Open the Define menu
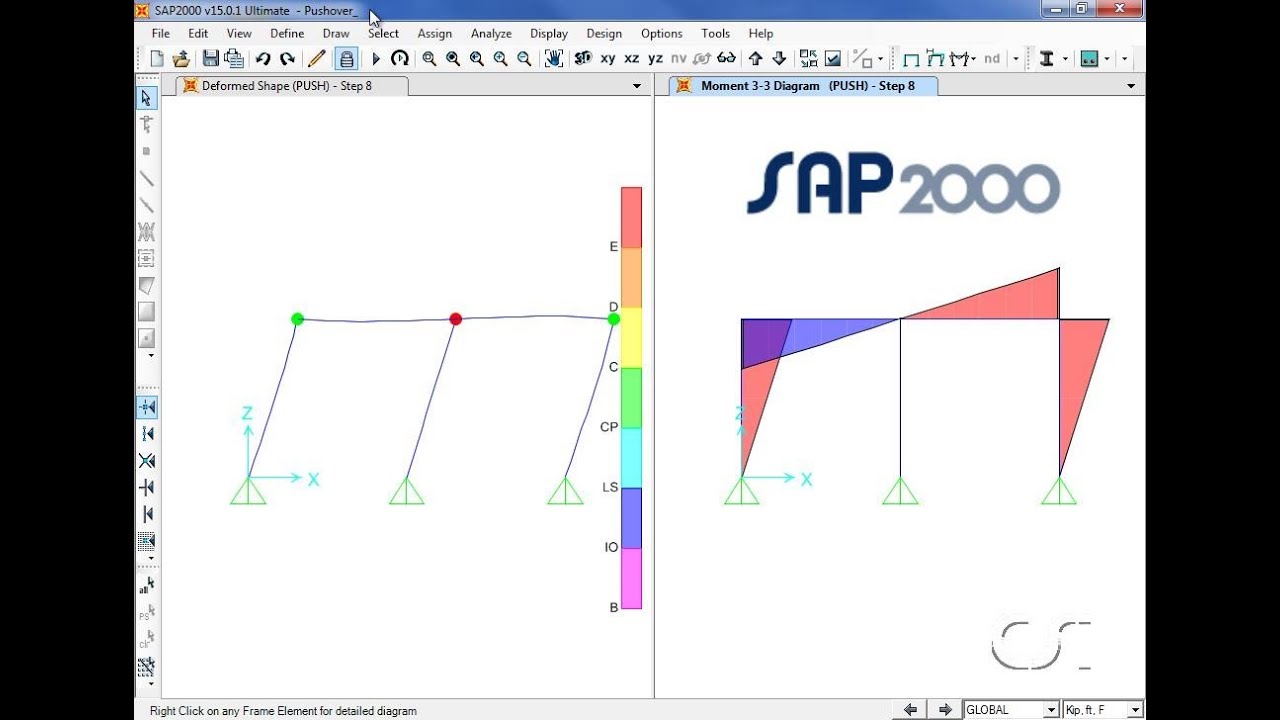This screenshot has width=1280, height=720. (287, 33)
